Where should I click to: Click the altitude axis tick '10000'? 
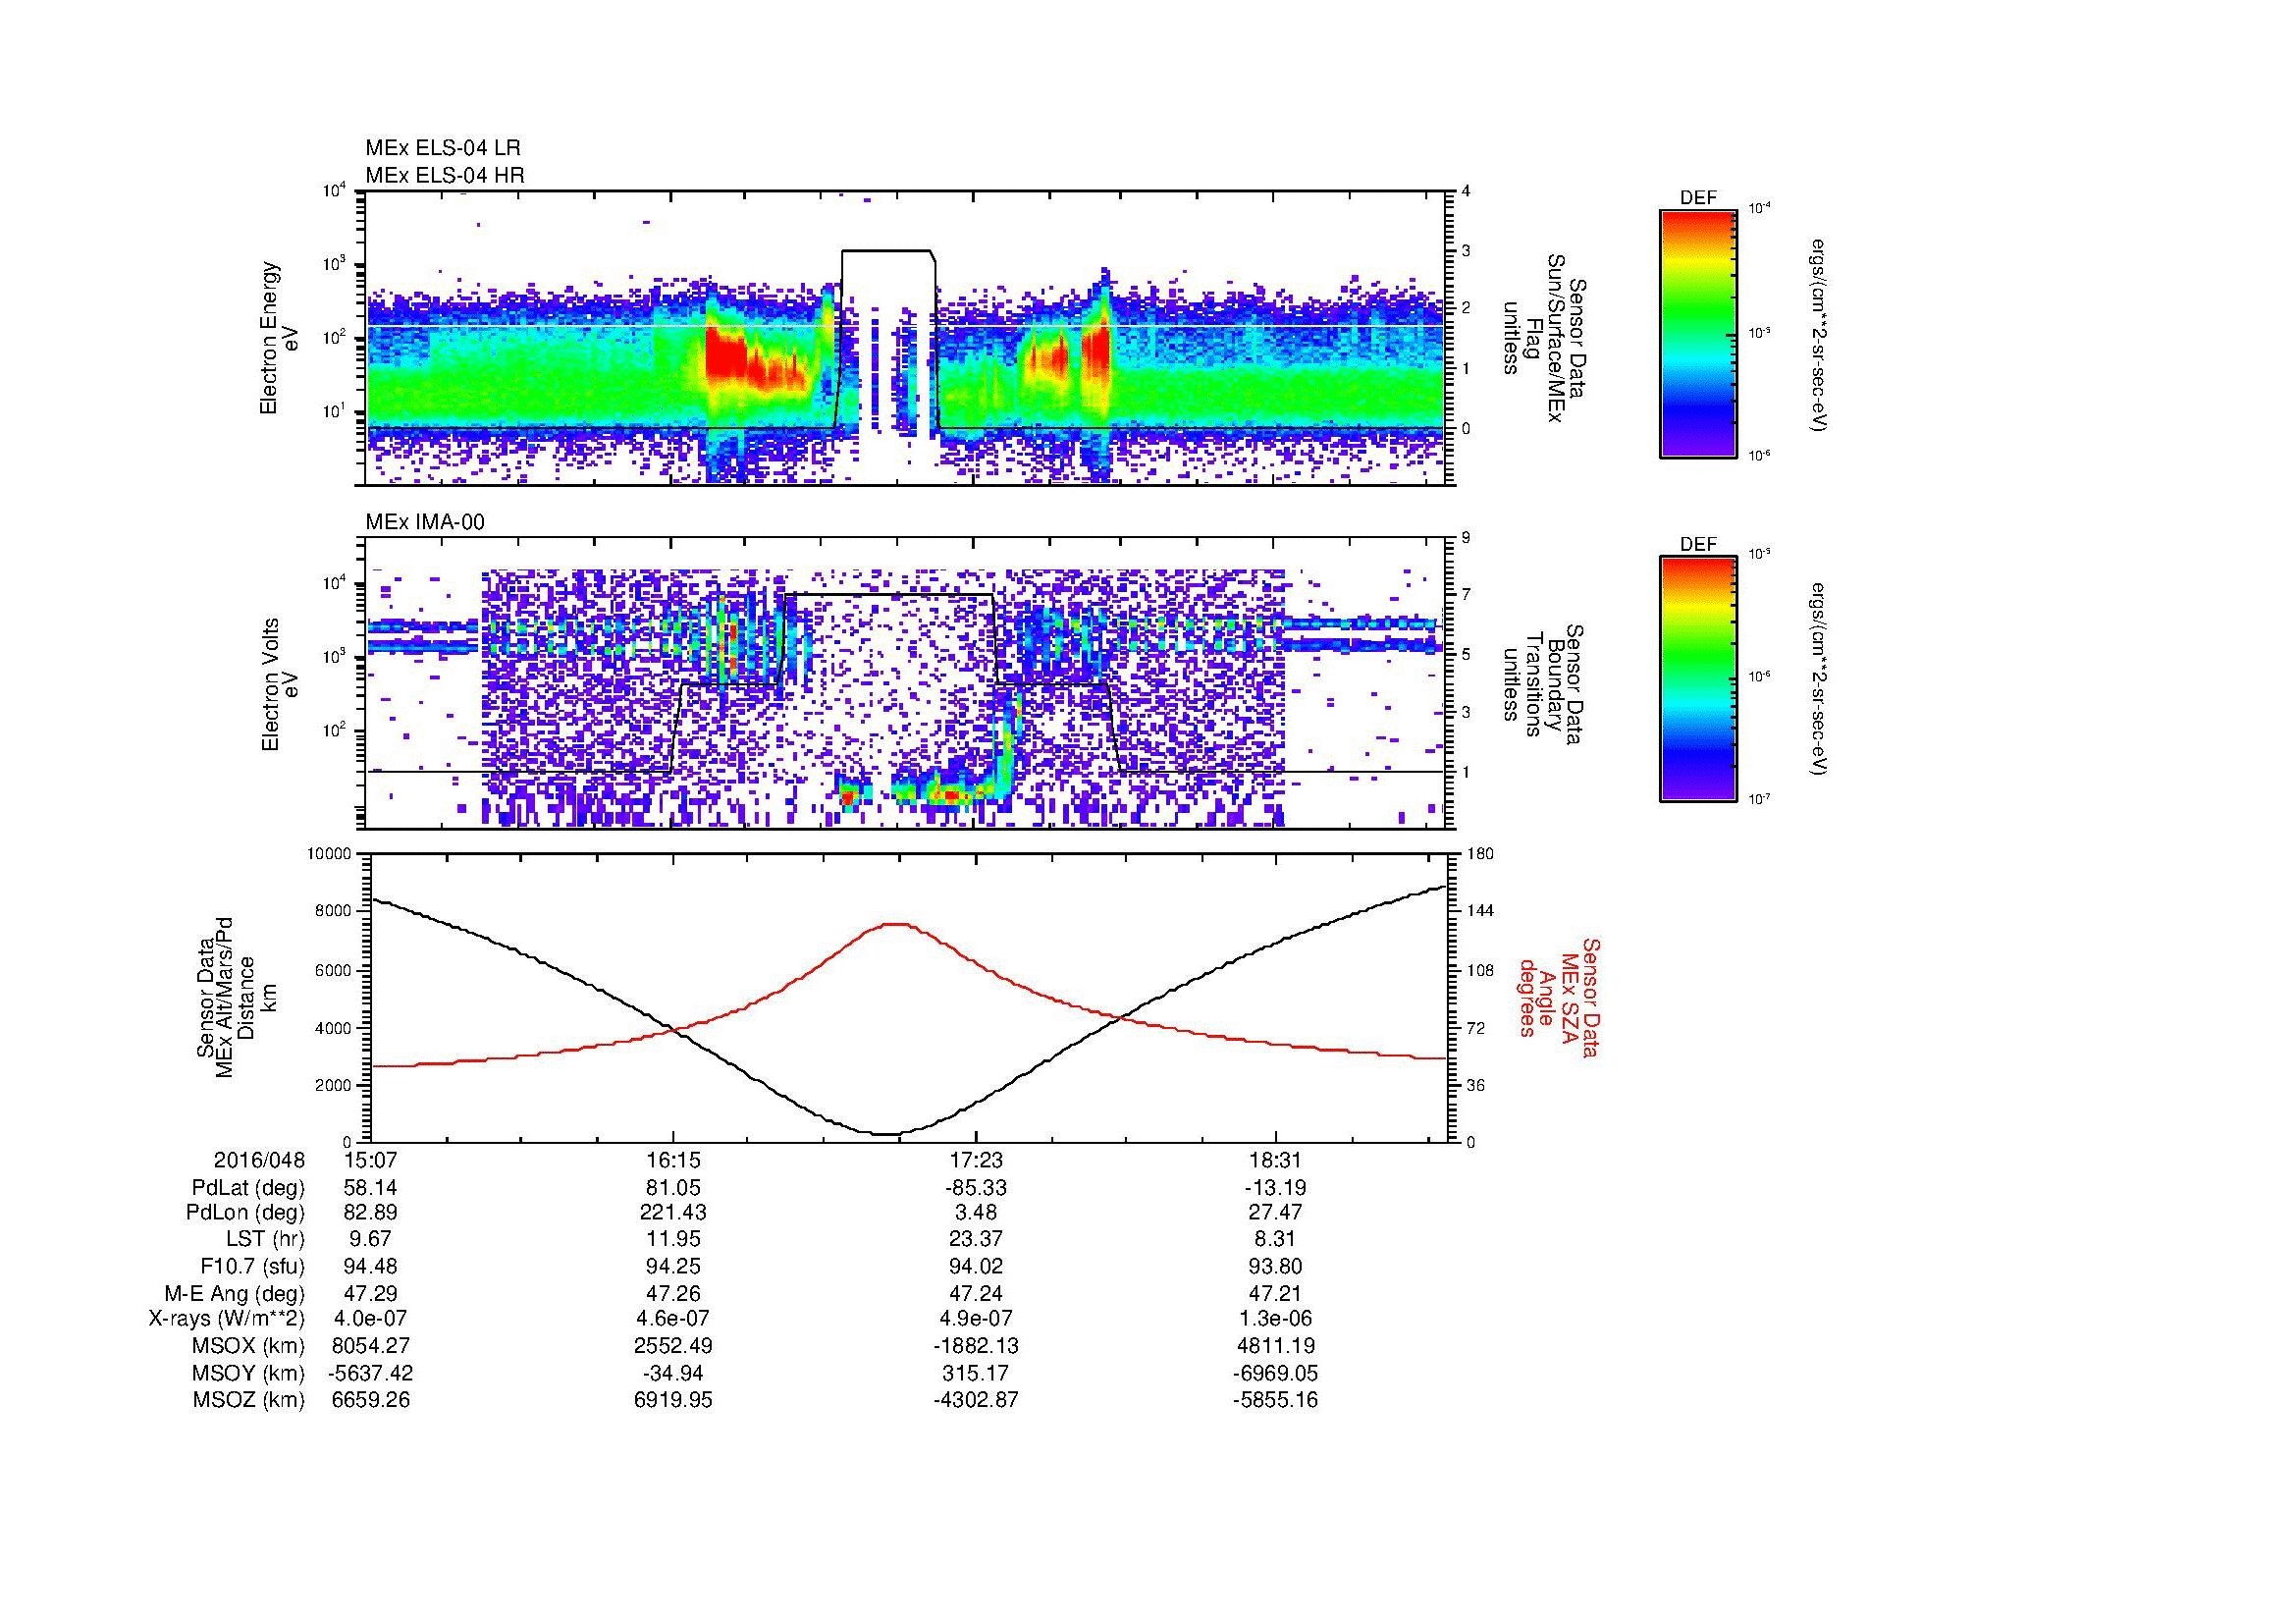click(x=329, y=854)
